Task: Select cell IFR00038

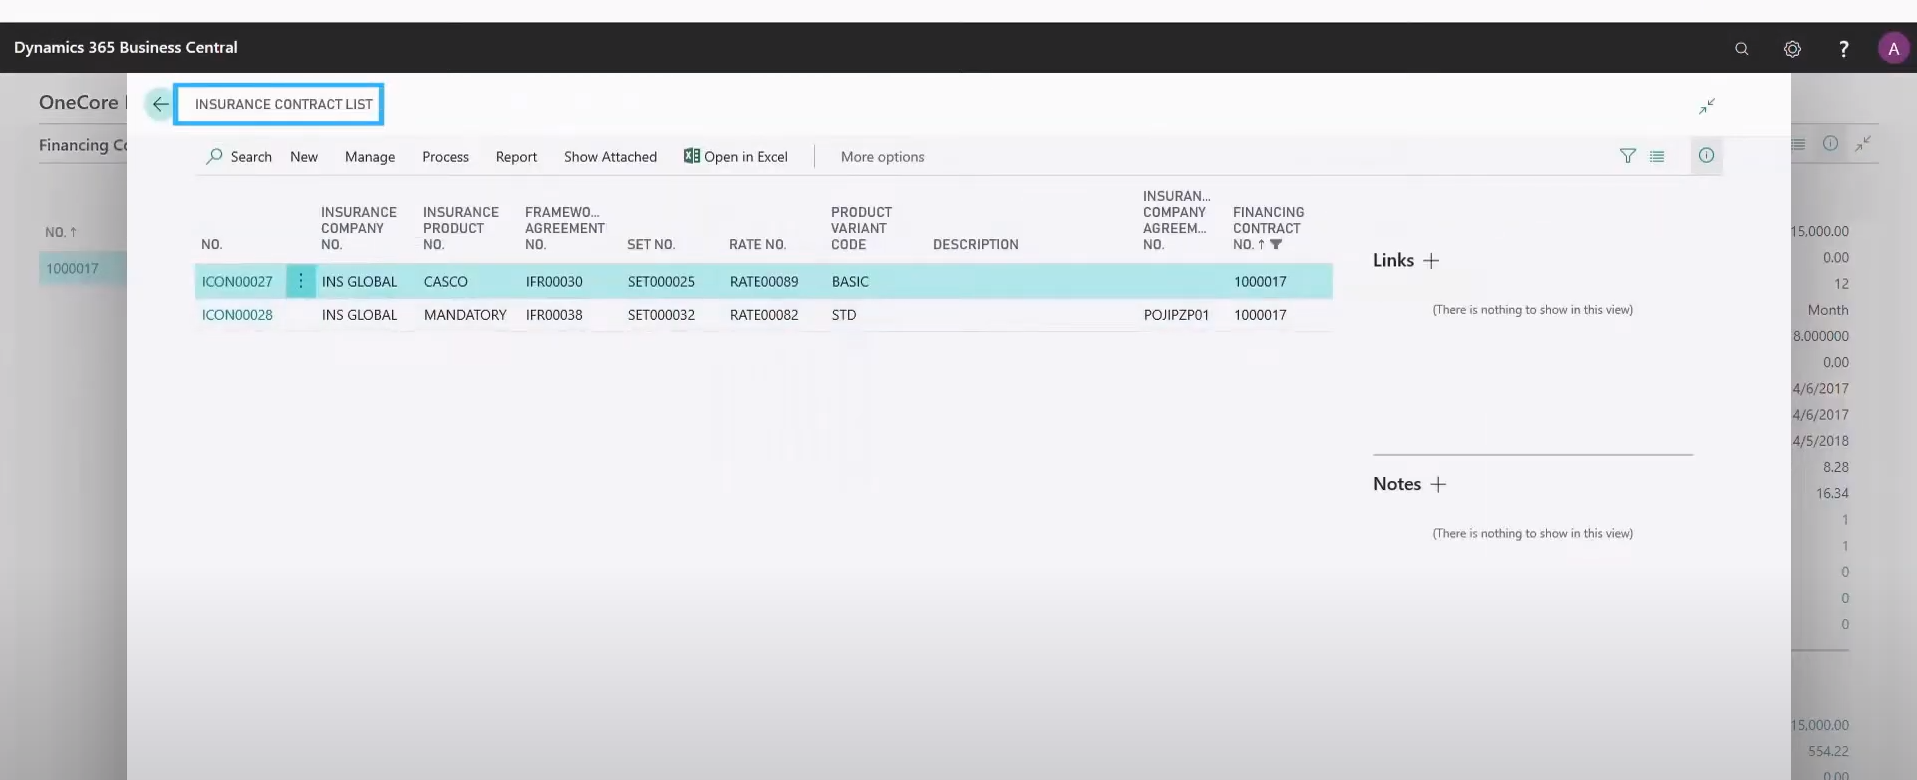Action: (554, 315)
